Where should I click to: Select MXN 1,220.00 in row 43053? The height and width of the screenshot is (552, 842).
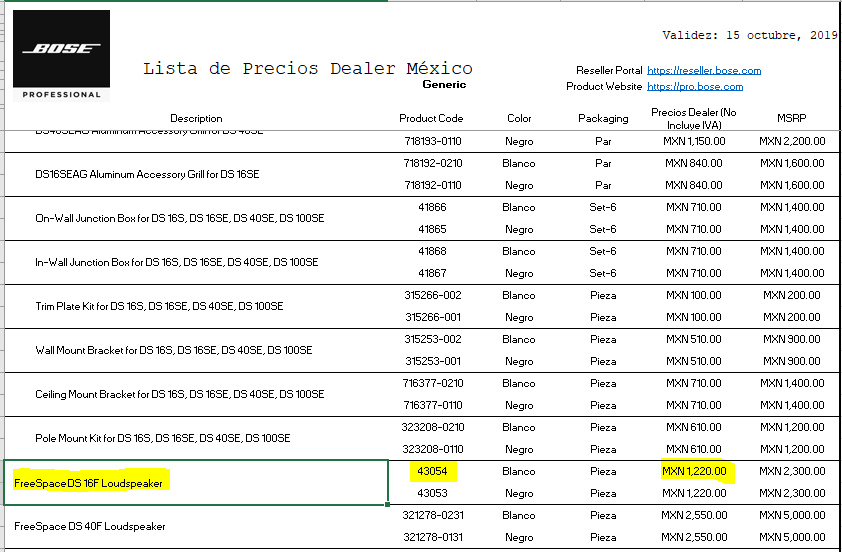tap(694, 493)
